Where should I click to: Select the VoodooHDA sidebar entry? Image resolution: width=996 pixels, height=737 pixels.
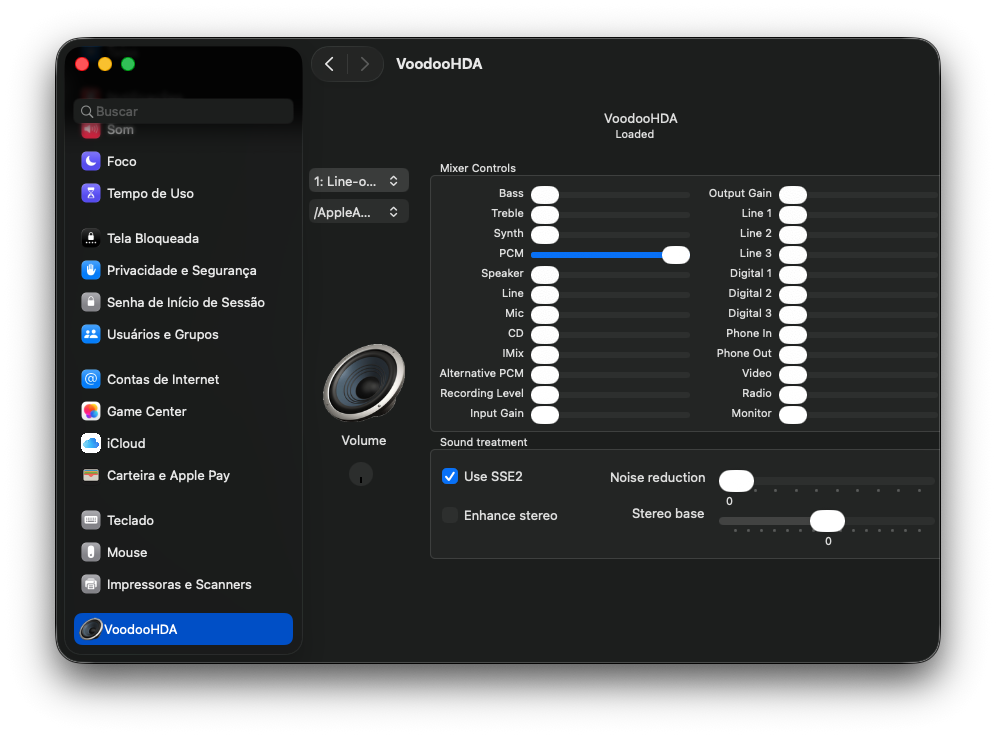pos(184,629)
